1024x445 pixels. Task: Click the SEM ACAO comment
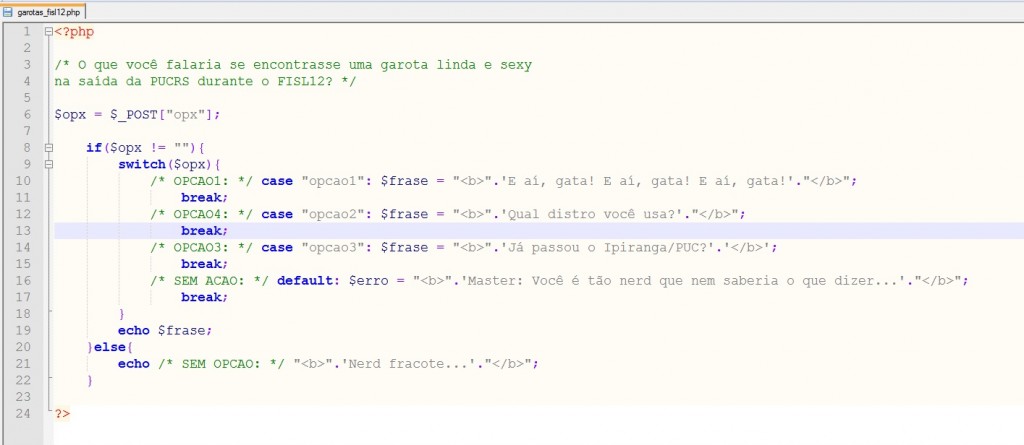(210, 280)
